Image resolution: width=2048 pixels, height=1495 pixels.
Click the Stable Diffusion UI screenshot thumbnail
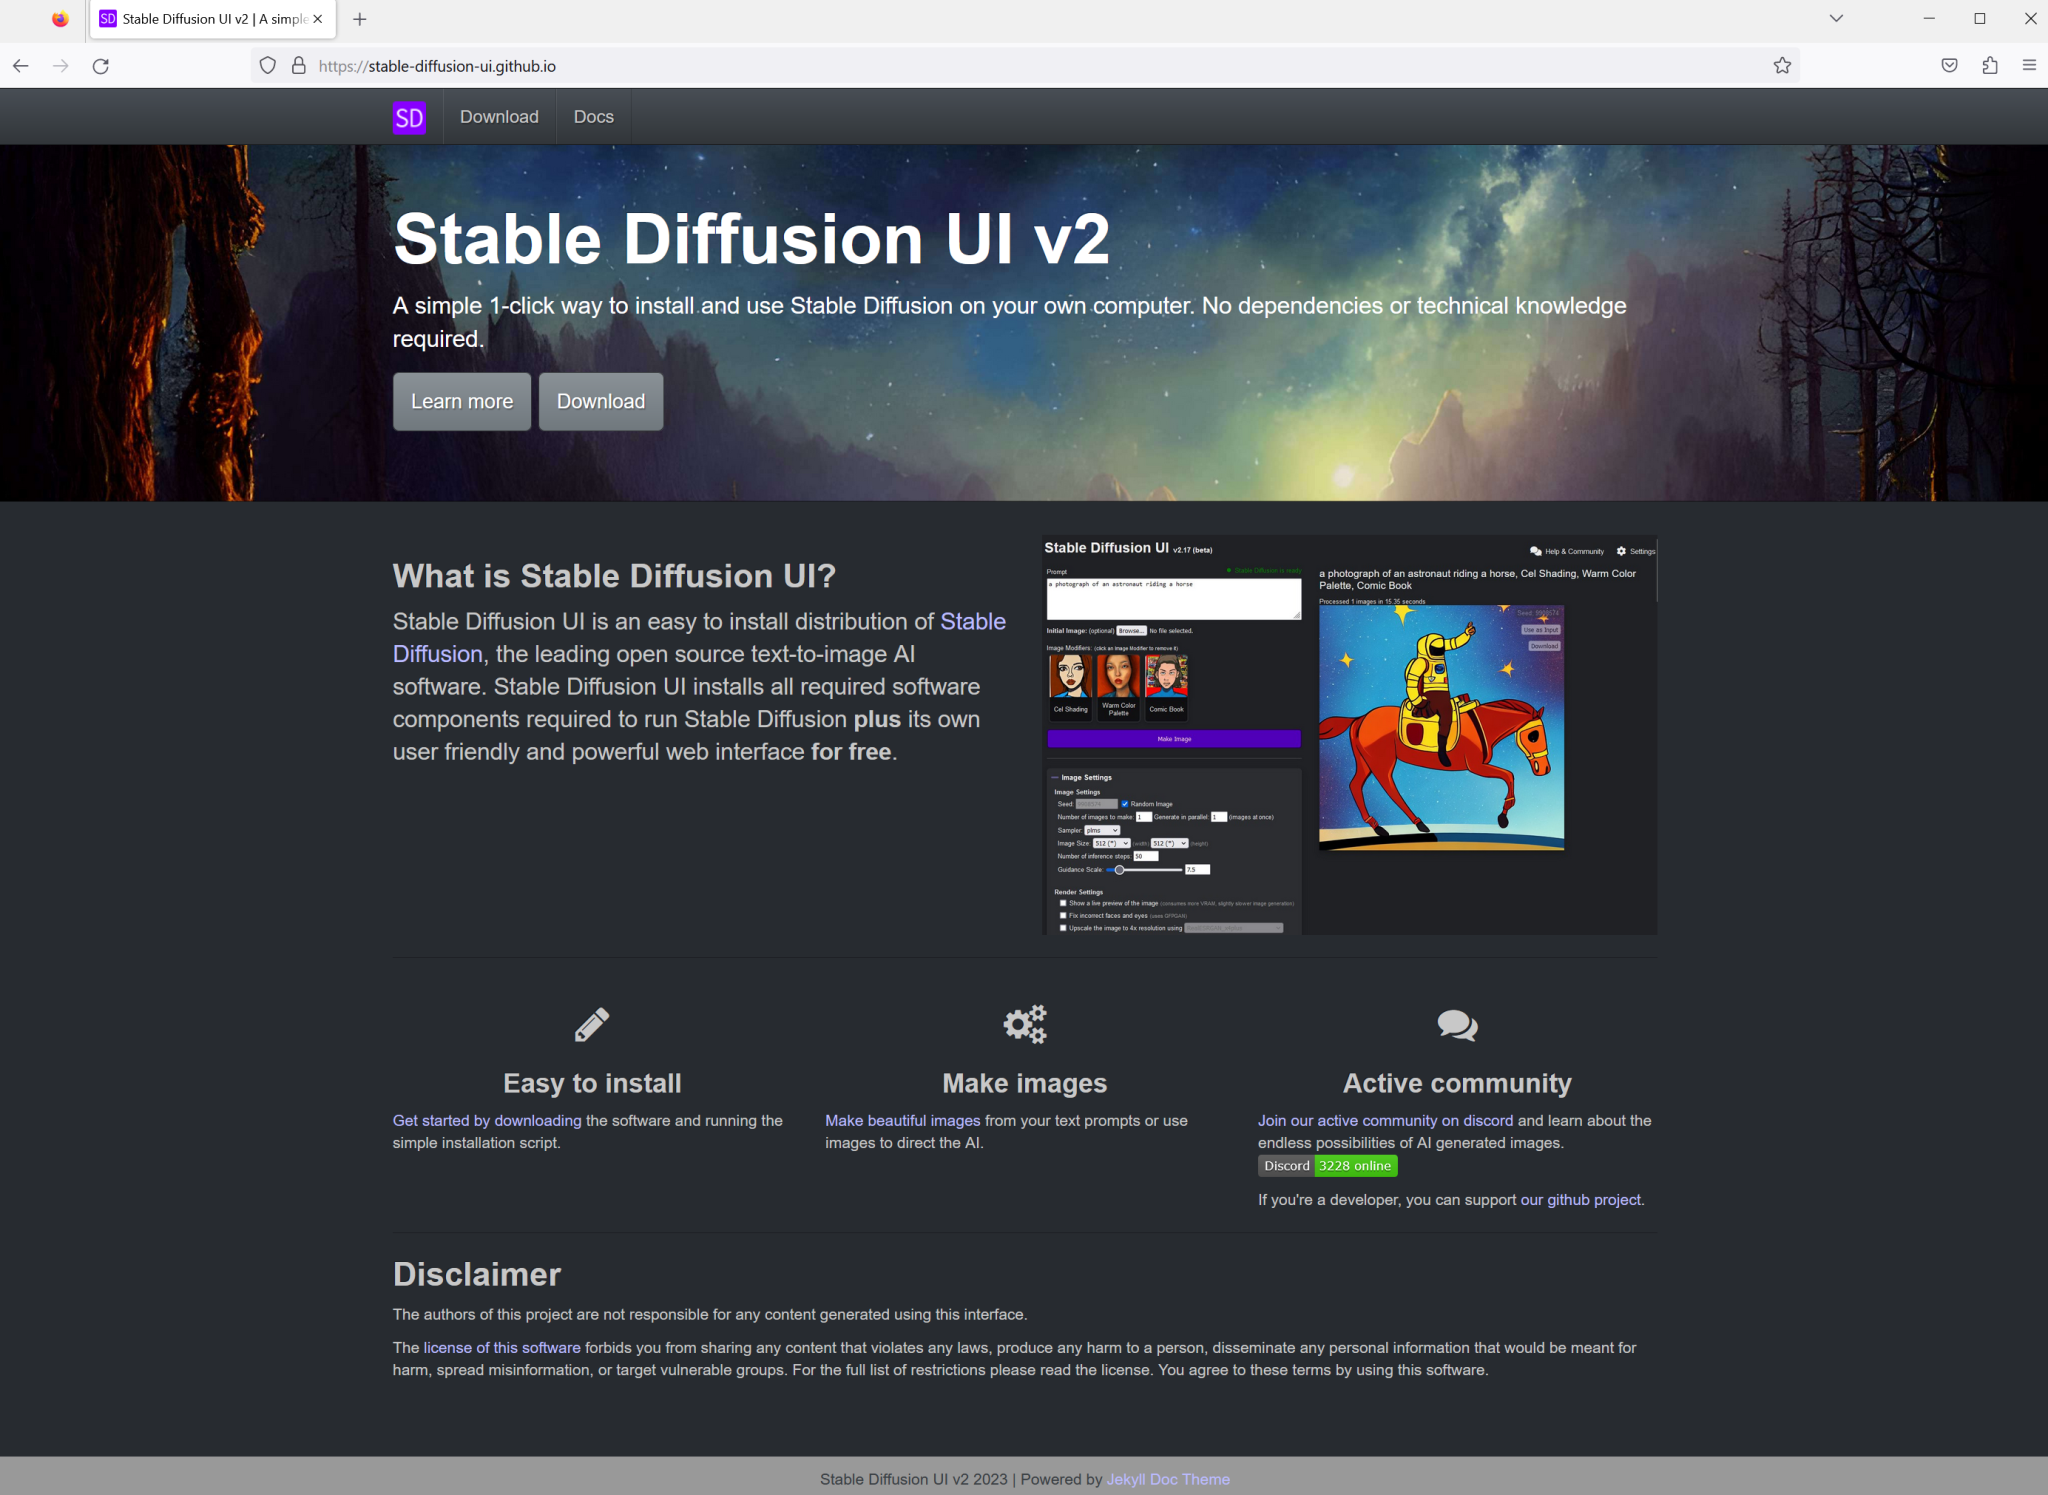(1349, 736)
